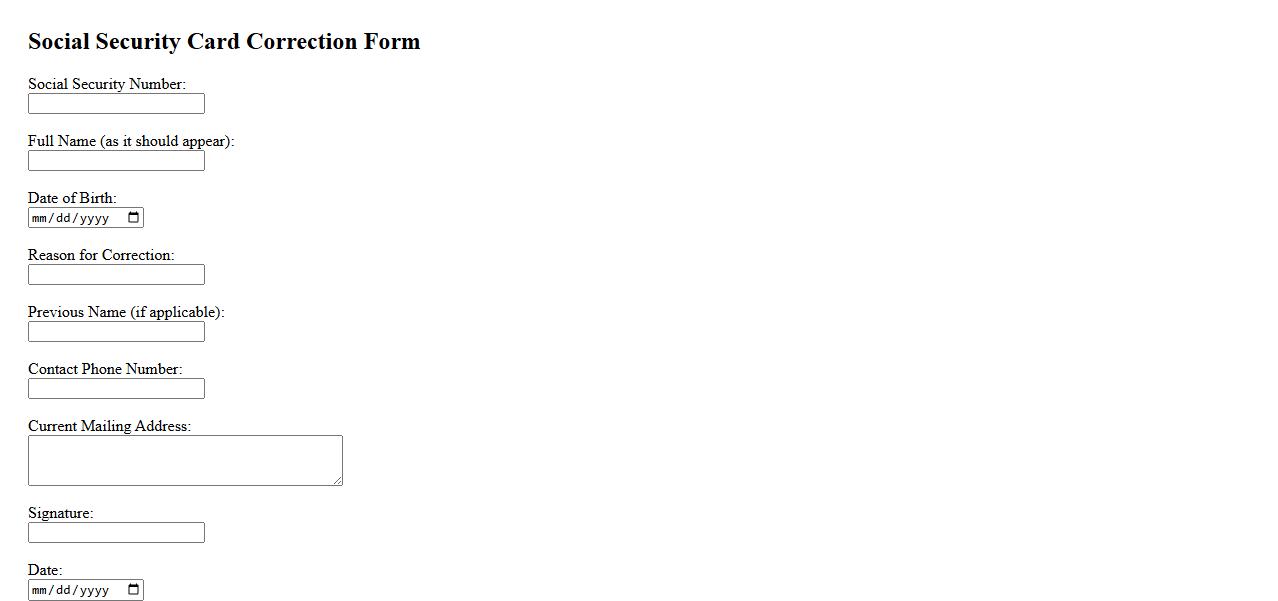Click the Social Security Card Correction Form heading
Screen dimensions: 1278x601
pyautogui.click(x=224, y=42)
